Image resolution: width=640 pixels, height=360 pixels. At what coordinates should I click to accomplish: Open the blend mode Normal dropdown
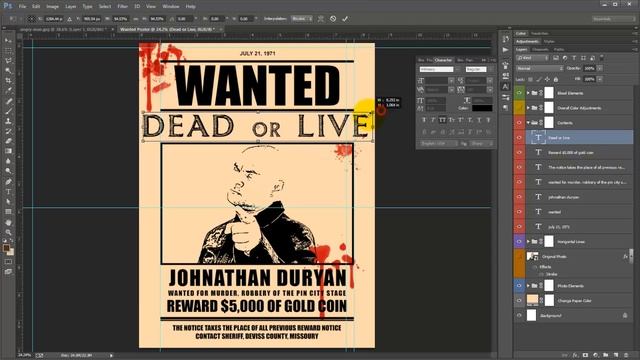(x=539, y=68)
